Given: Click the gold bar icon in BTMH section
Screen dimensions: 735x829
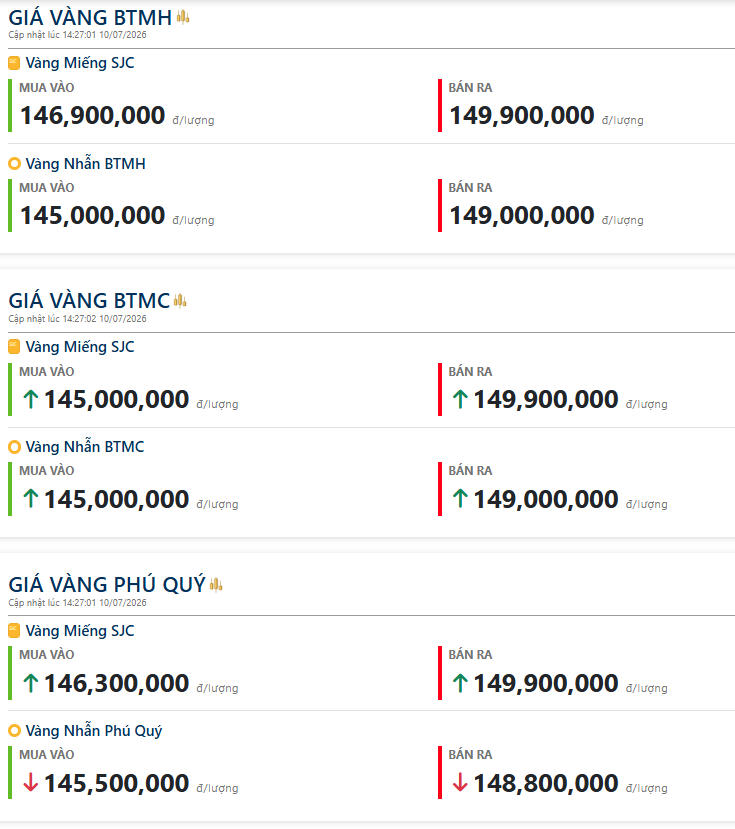Looking at the screenshot, I should (14, 63).
